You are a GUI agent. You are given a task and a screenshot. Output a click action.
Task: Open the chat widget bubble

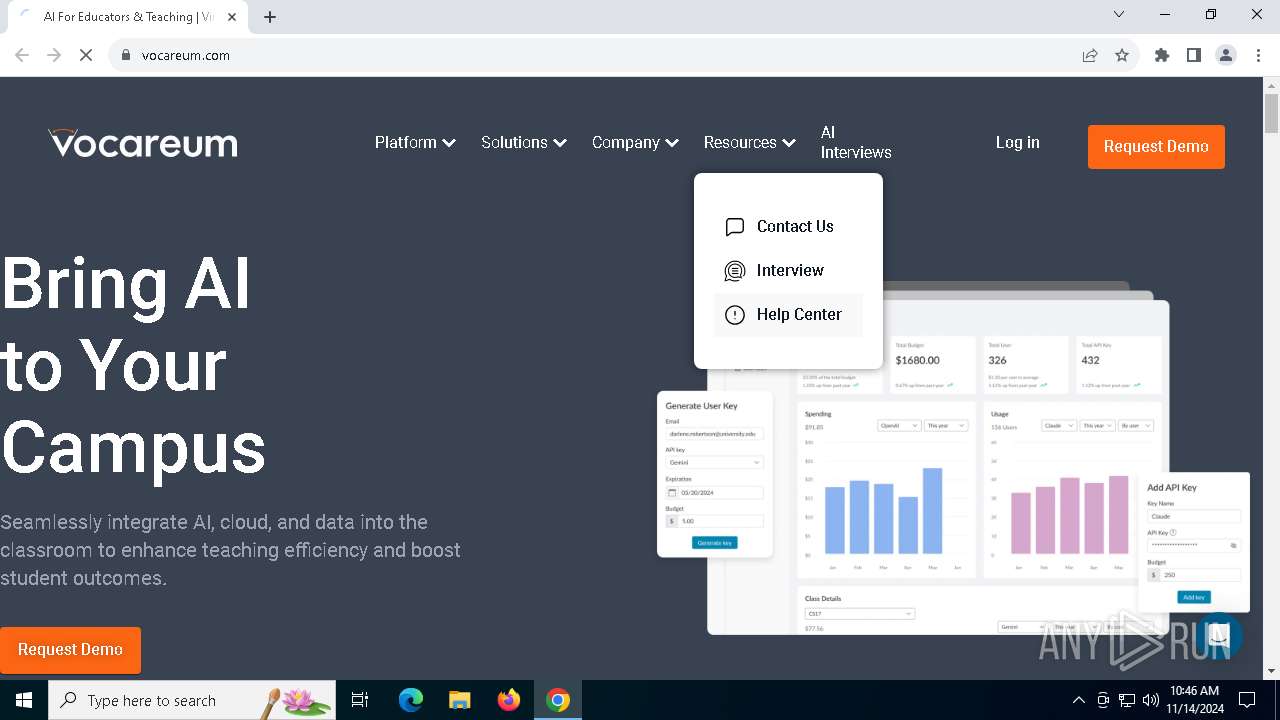point(1218,635)
